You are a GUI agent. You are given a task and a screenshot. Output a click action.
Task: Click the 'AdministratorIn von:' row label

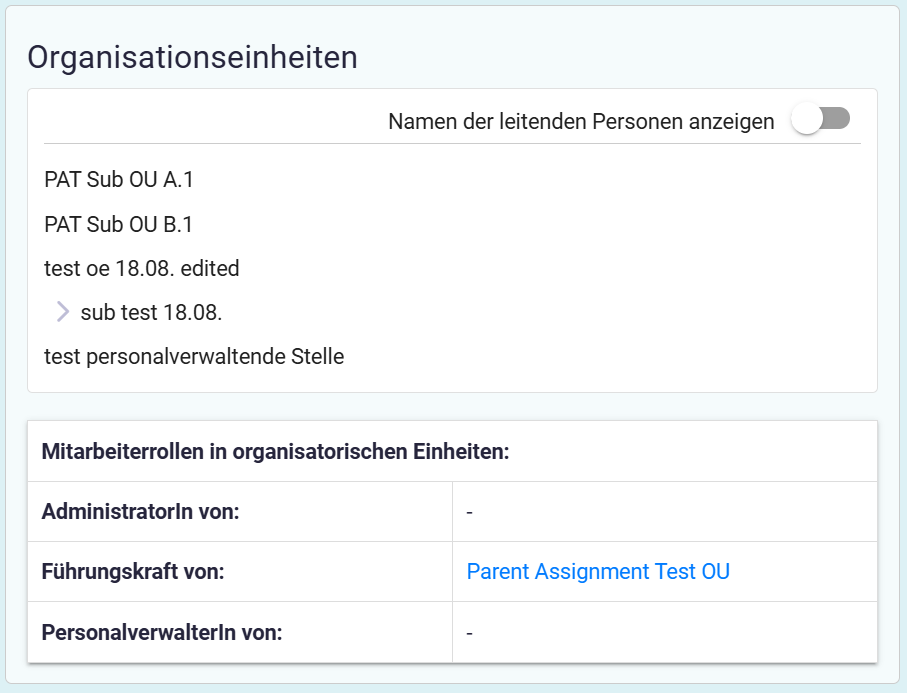click(141, 512)
